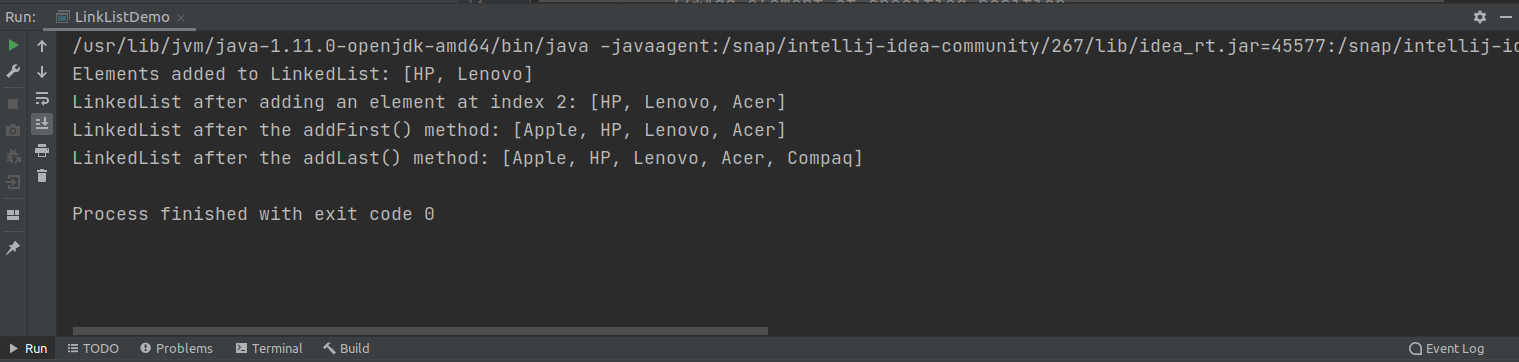
Task: Print console output with the printer icon
Action: coord(42,150)
